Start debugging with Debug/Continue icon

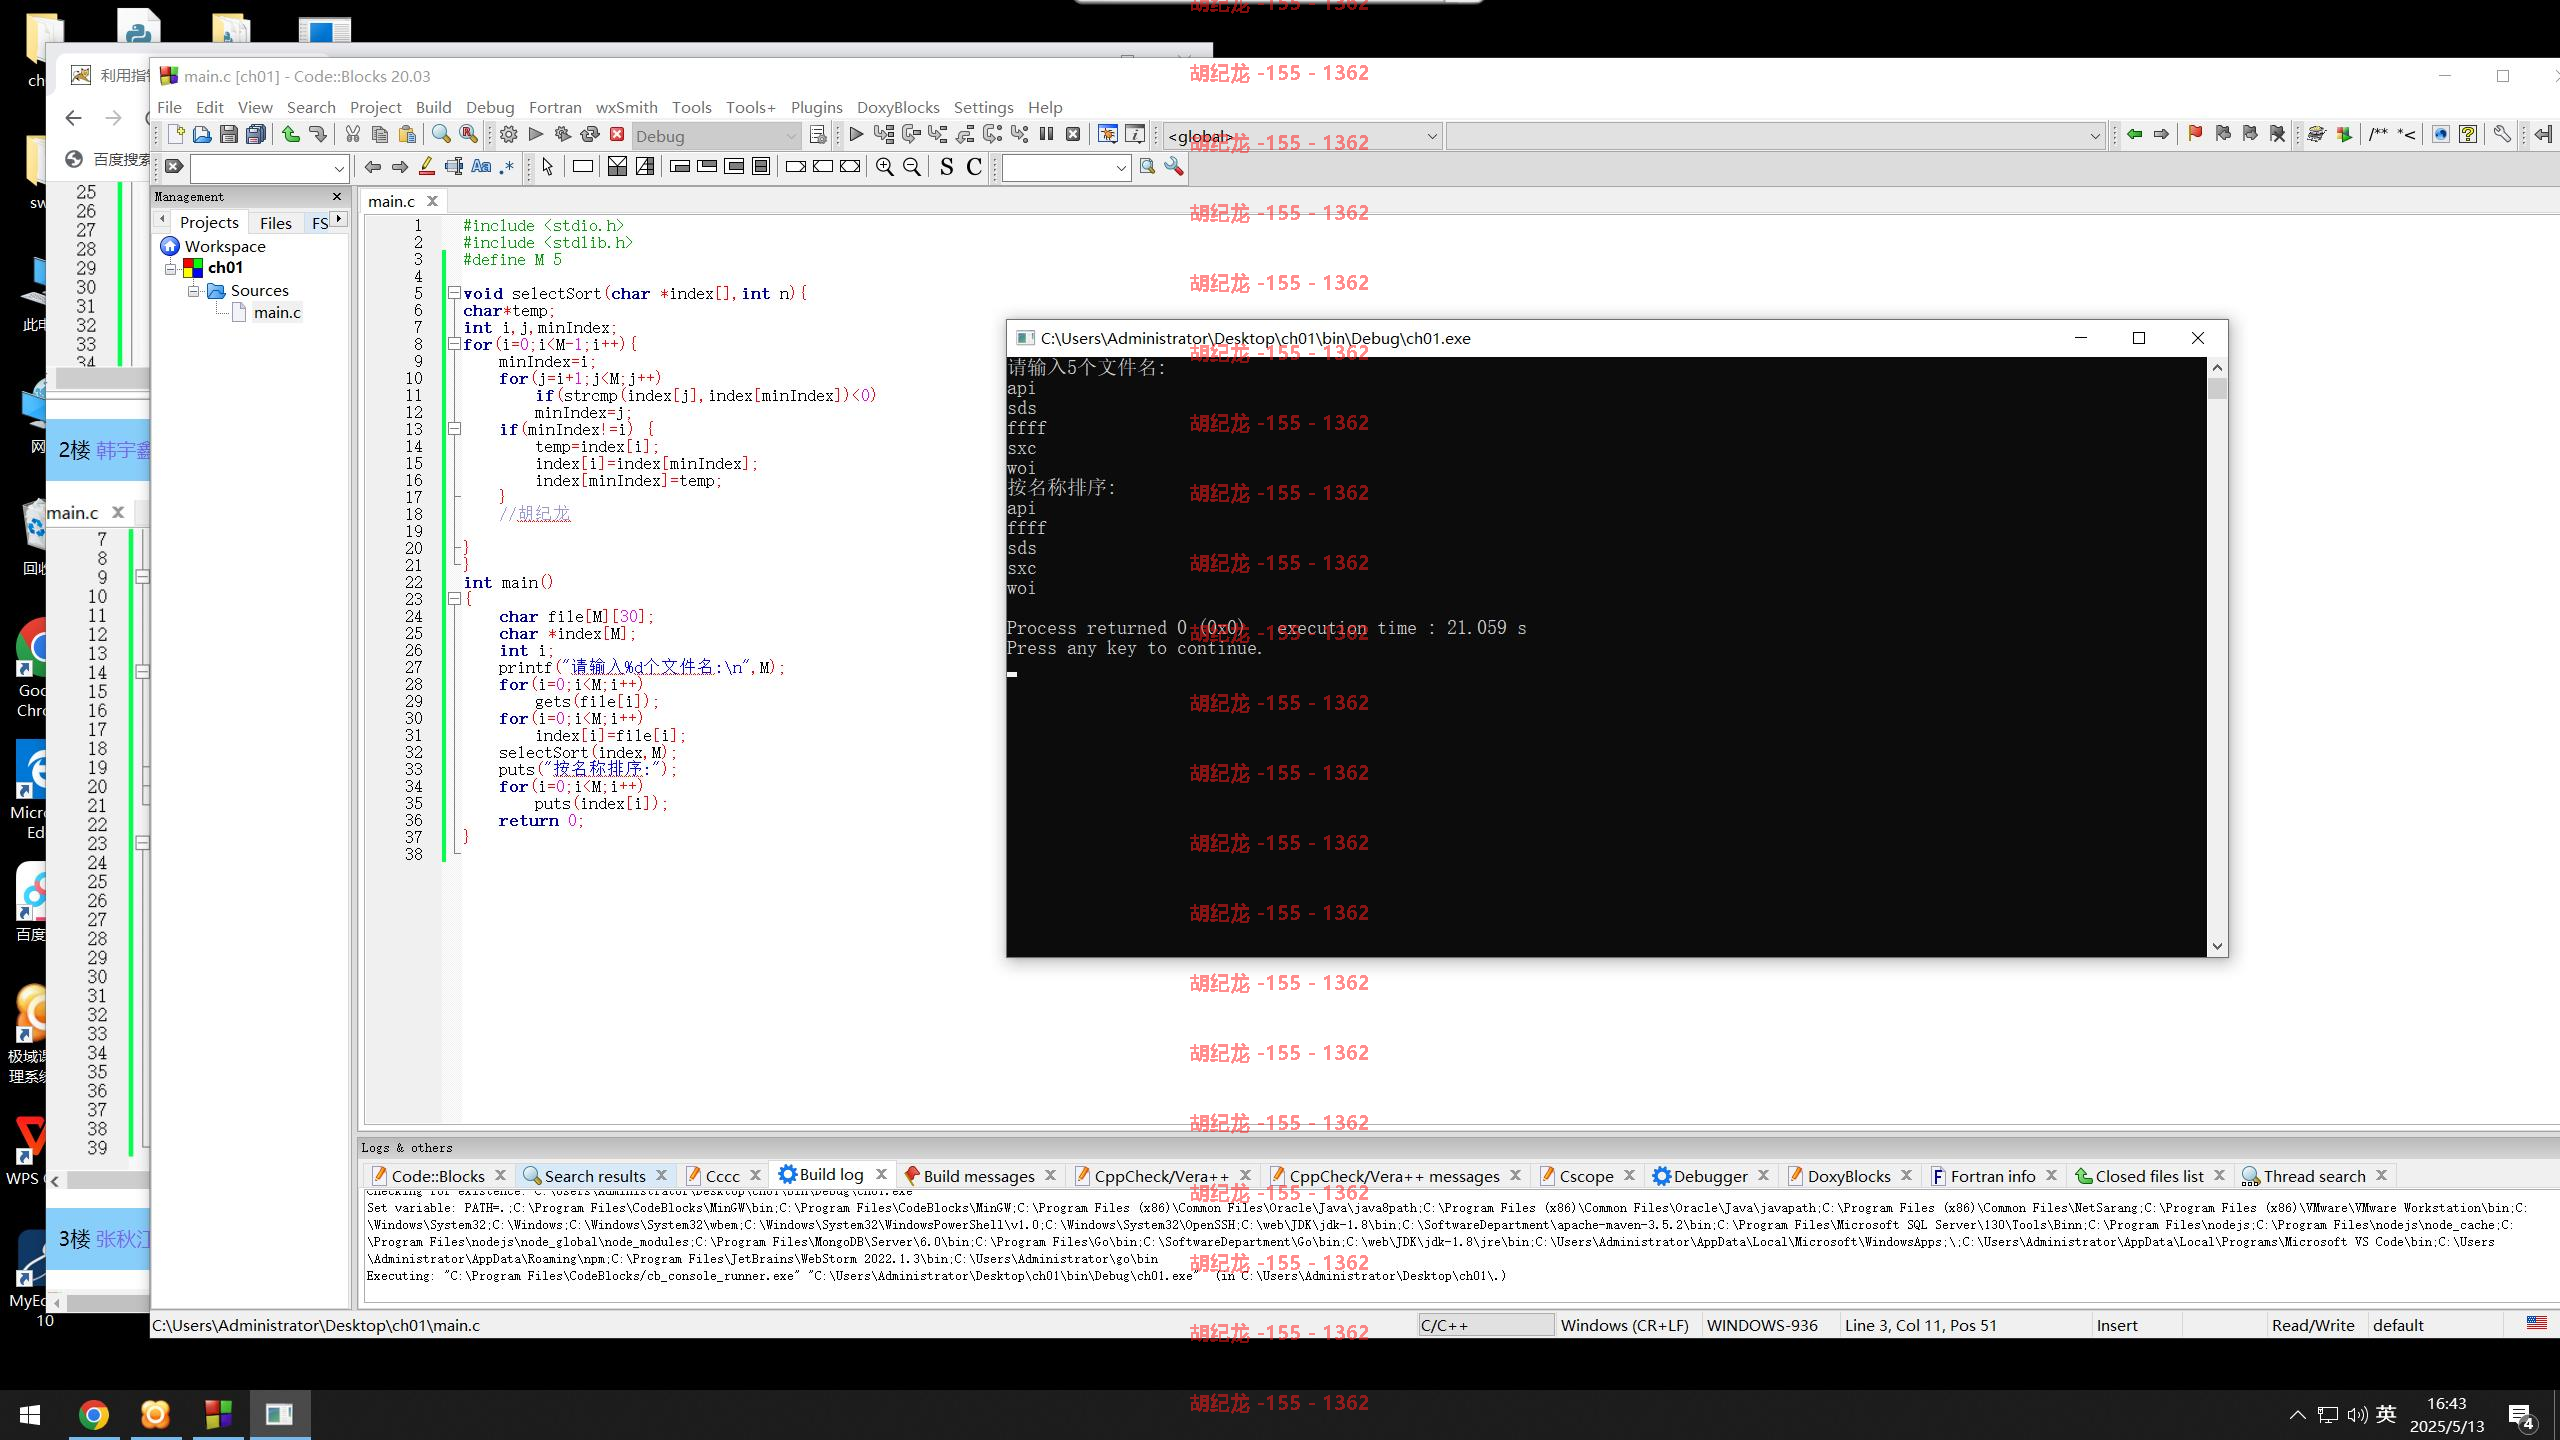pos(856,135)
